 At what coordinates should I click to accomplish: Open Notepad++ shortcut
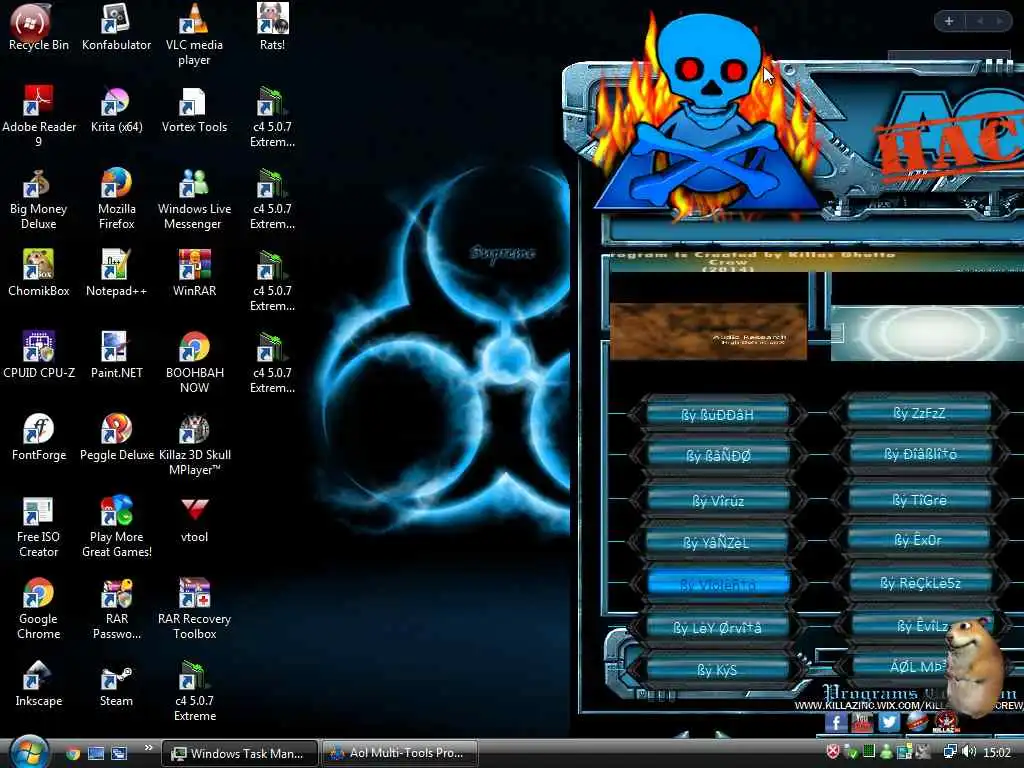point(116,274)
